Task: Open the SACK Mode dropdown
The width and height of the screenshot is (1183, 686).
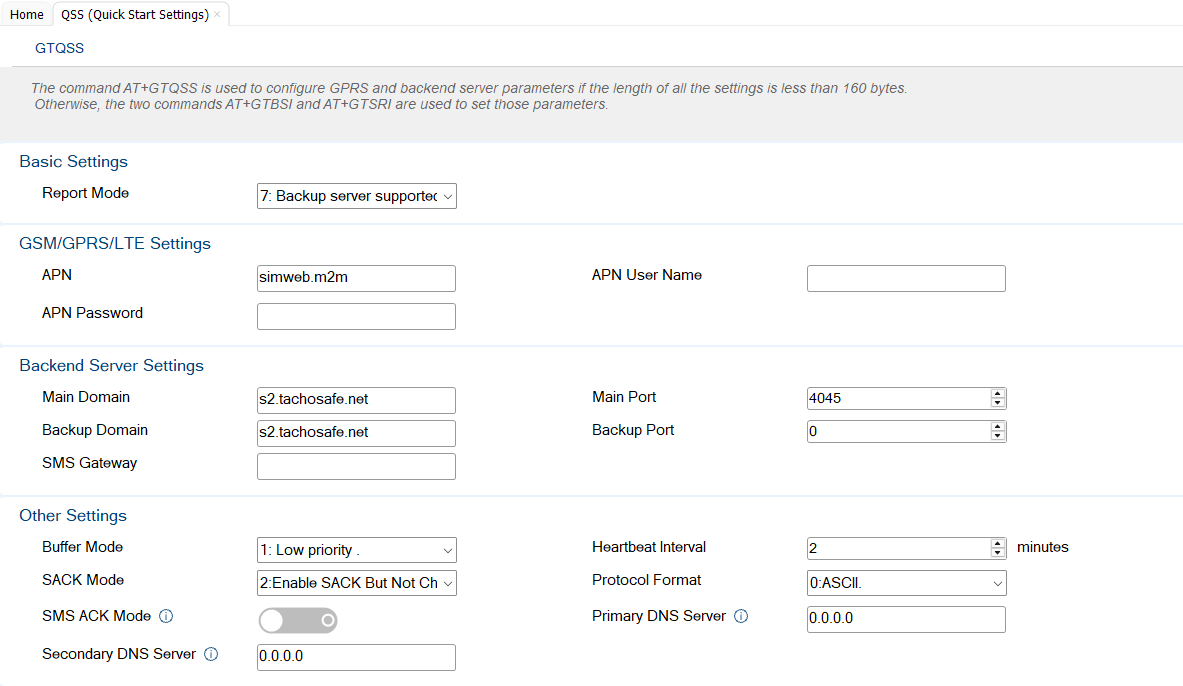Action: coord(356,583)
